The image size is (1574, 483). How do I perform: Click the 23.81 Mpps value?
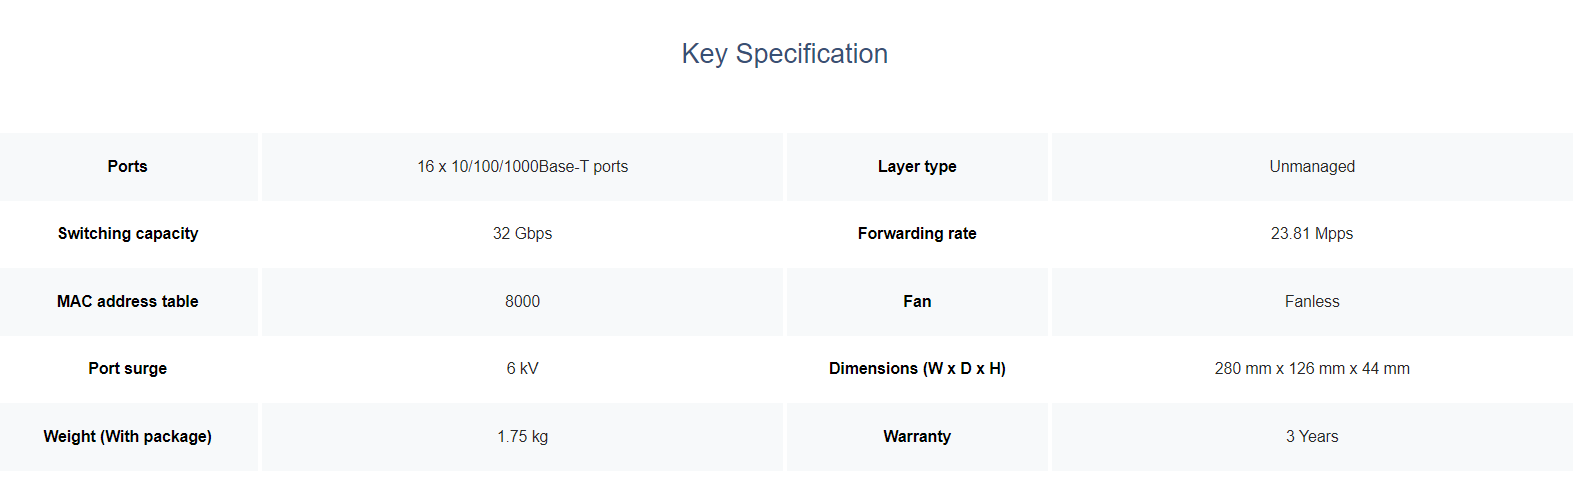point(1312,234)
